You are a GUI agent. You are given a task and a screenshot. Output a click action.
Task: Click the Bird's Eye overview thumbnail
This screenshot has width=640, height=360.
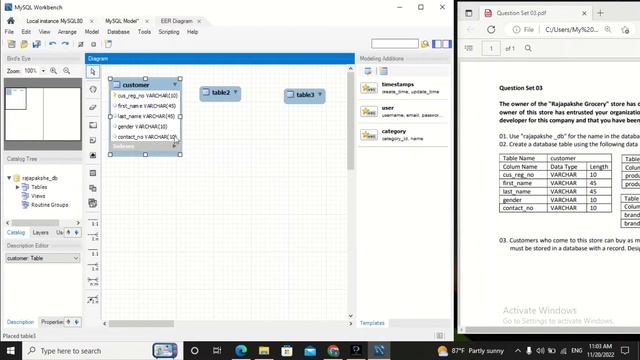click(x=43, y=114)
